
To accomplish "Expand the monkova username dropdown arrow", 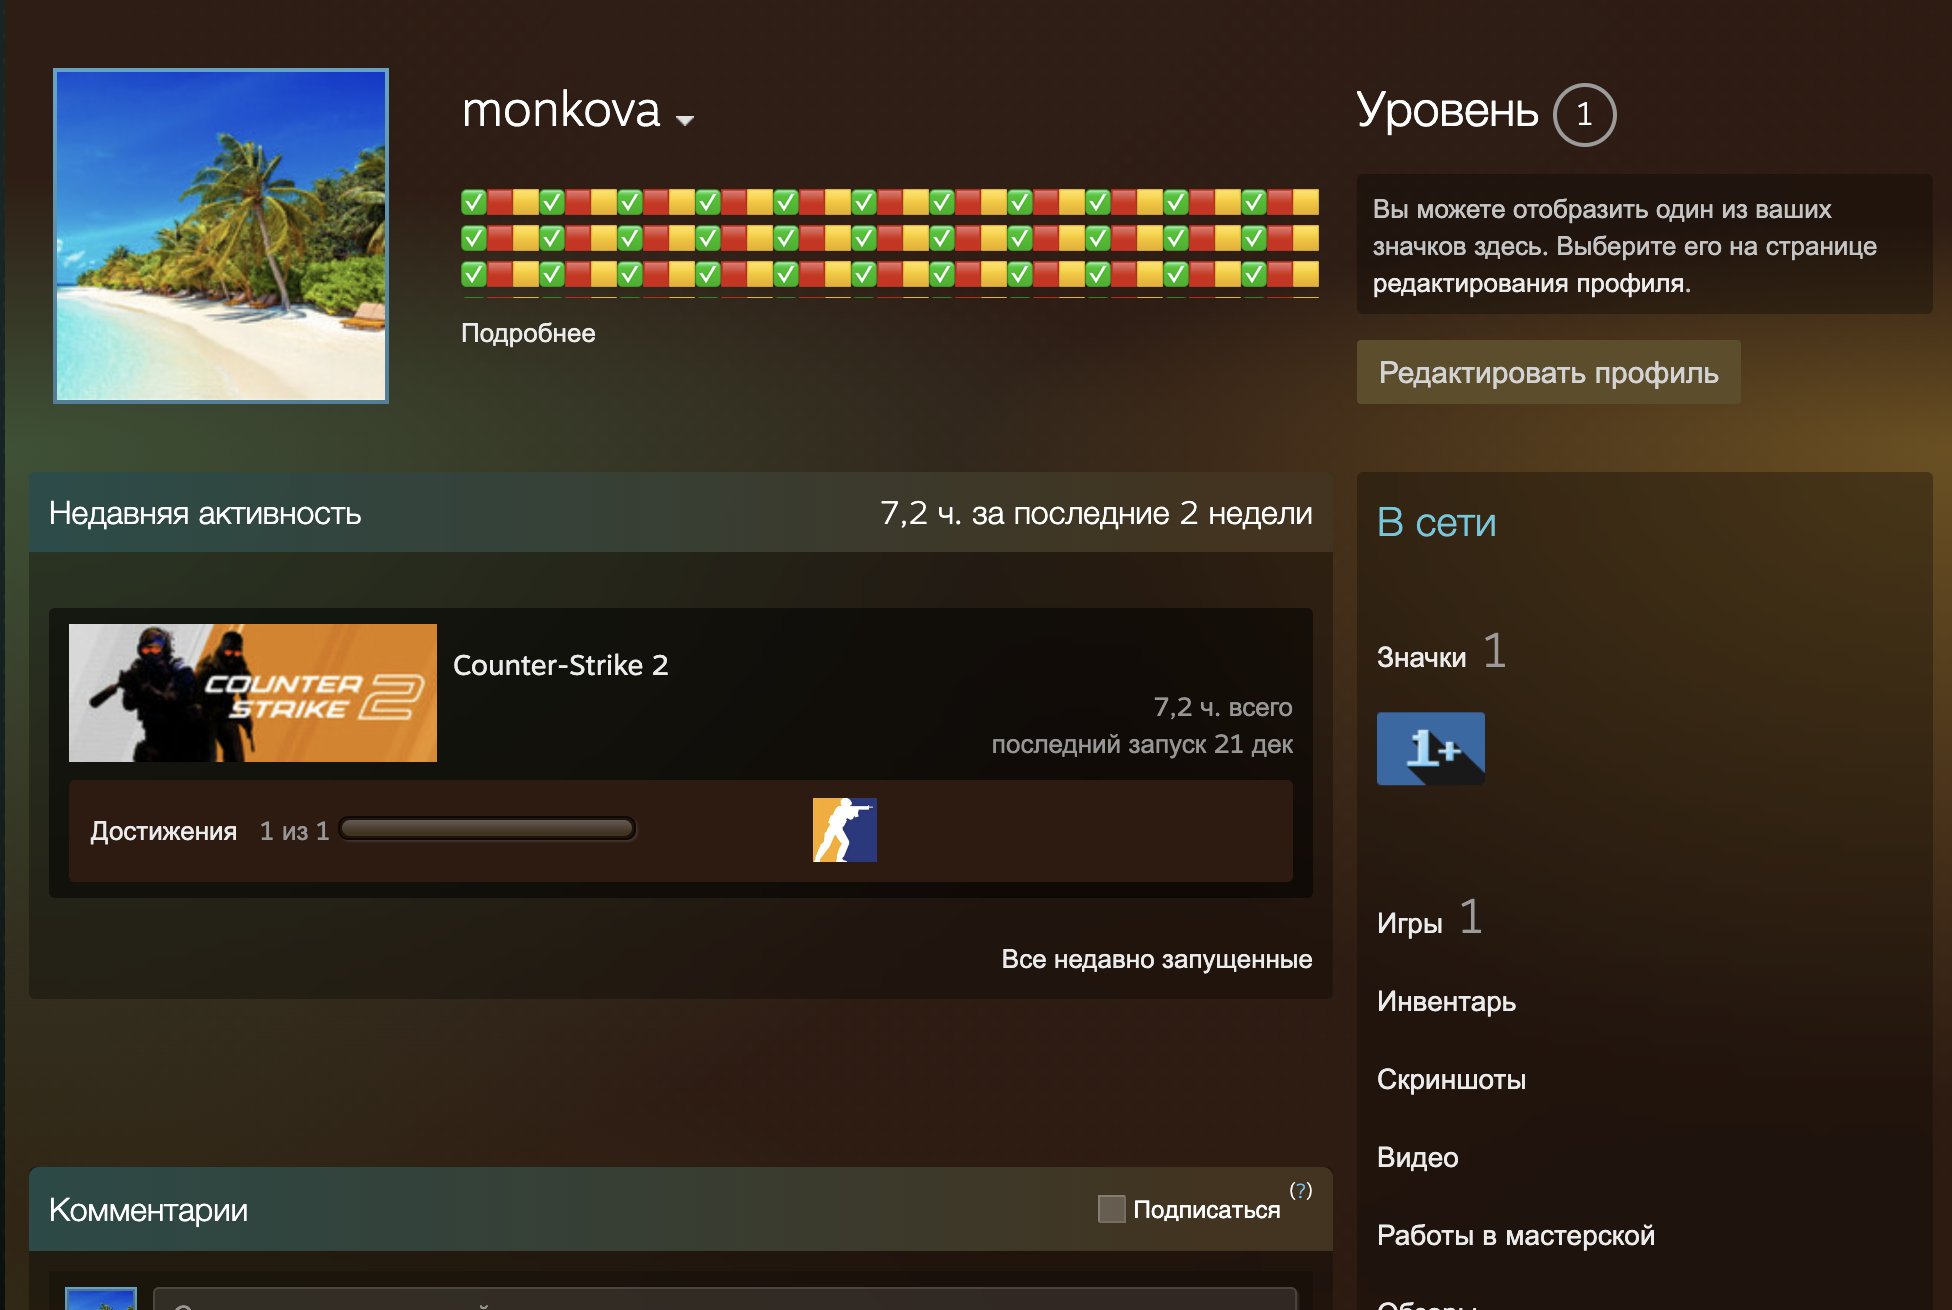I will pyautogui.click(x=685, y=120).
